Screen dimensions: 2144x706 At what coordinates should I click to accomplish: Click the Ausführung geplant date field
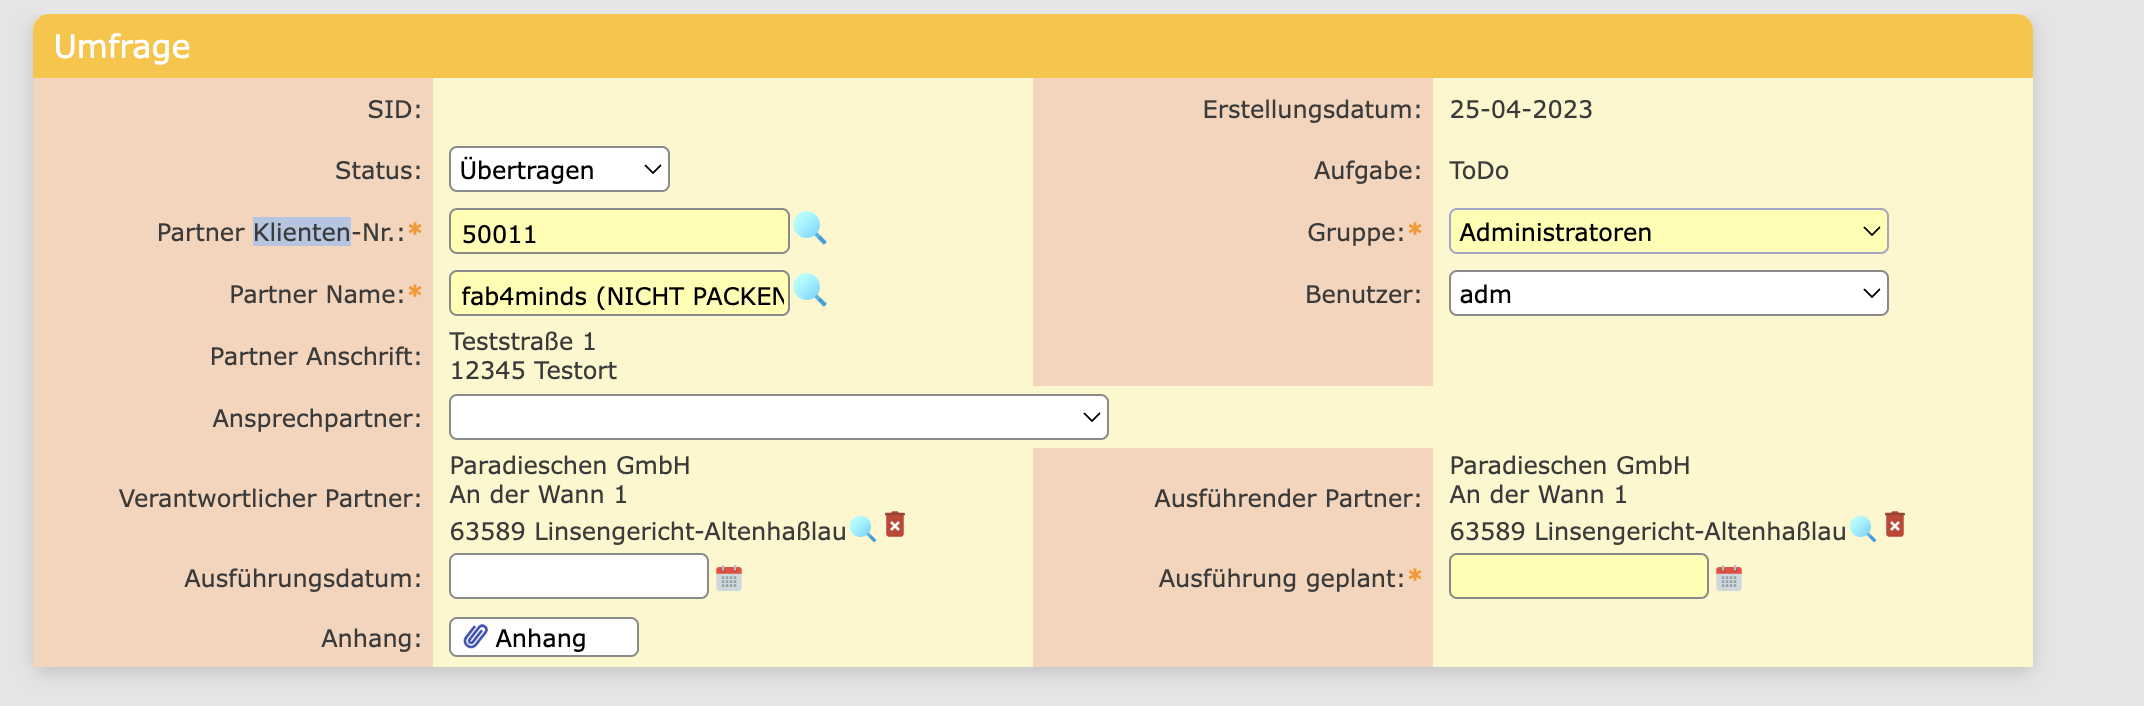coord(1578,577)
